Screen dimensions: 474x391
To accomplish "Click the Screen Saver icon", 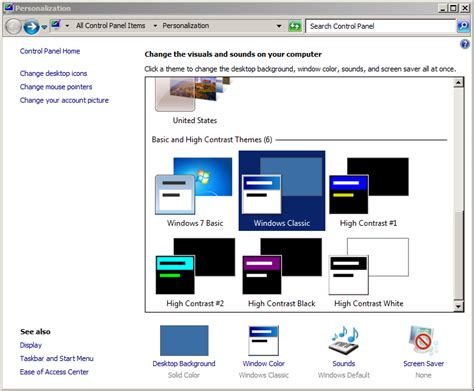I will (x=423, y=340).
